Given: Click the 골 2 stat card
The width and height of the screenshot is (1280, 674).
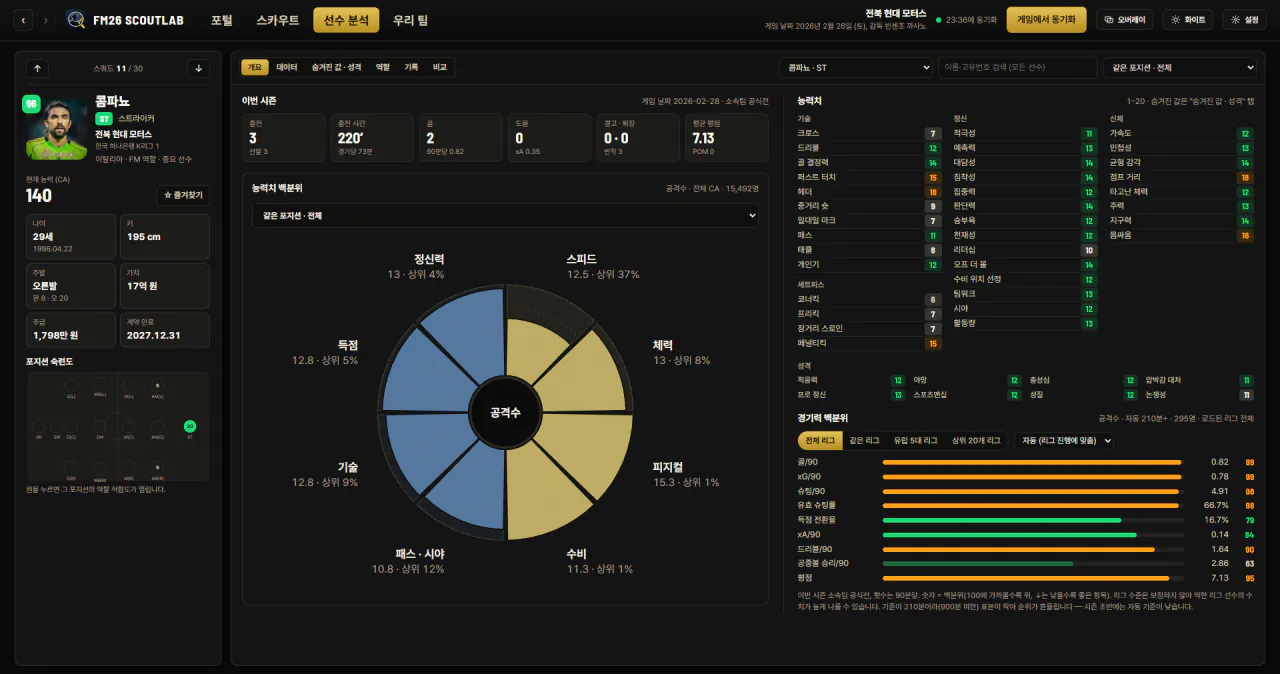Looking at the screenshot, I should (x=460, y=138).
